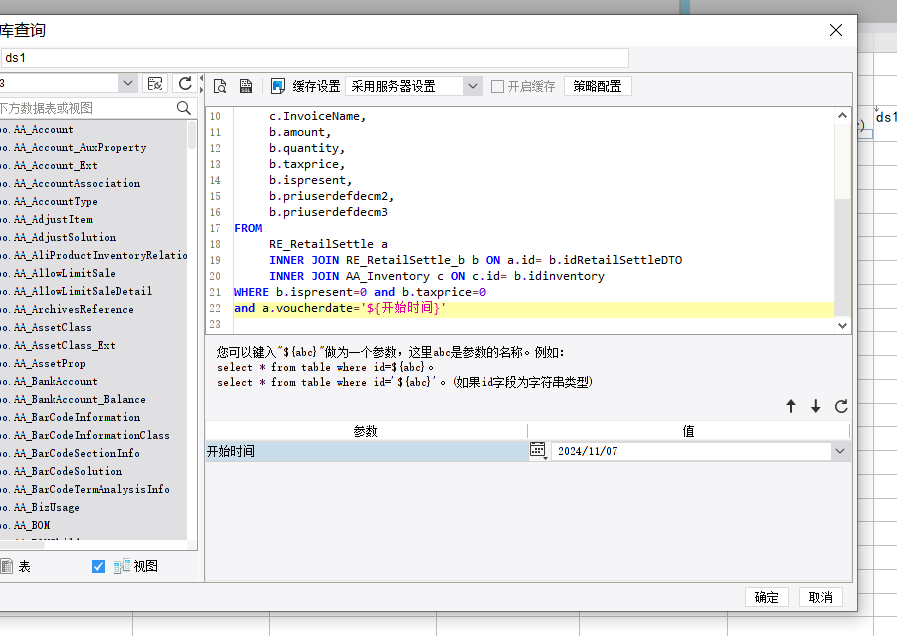
Task: Refresh the parameter list icon
Action: coord(841,406)
